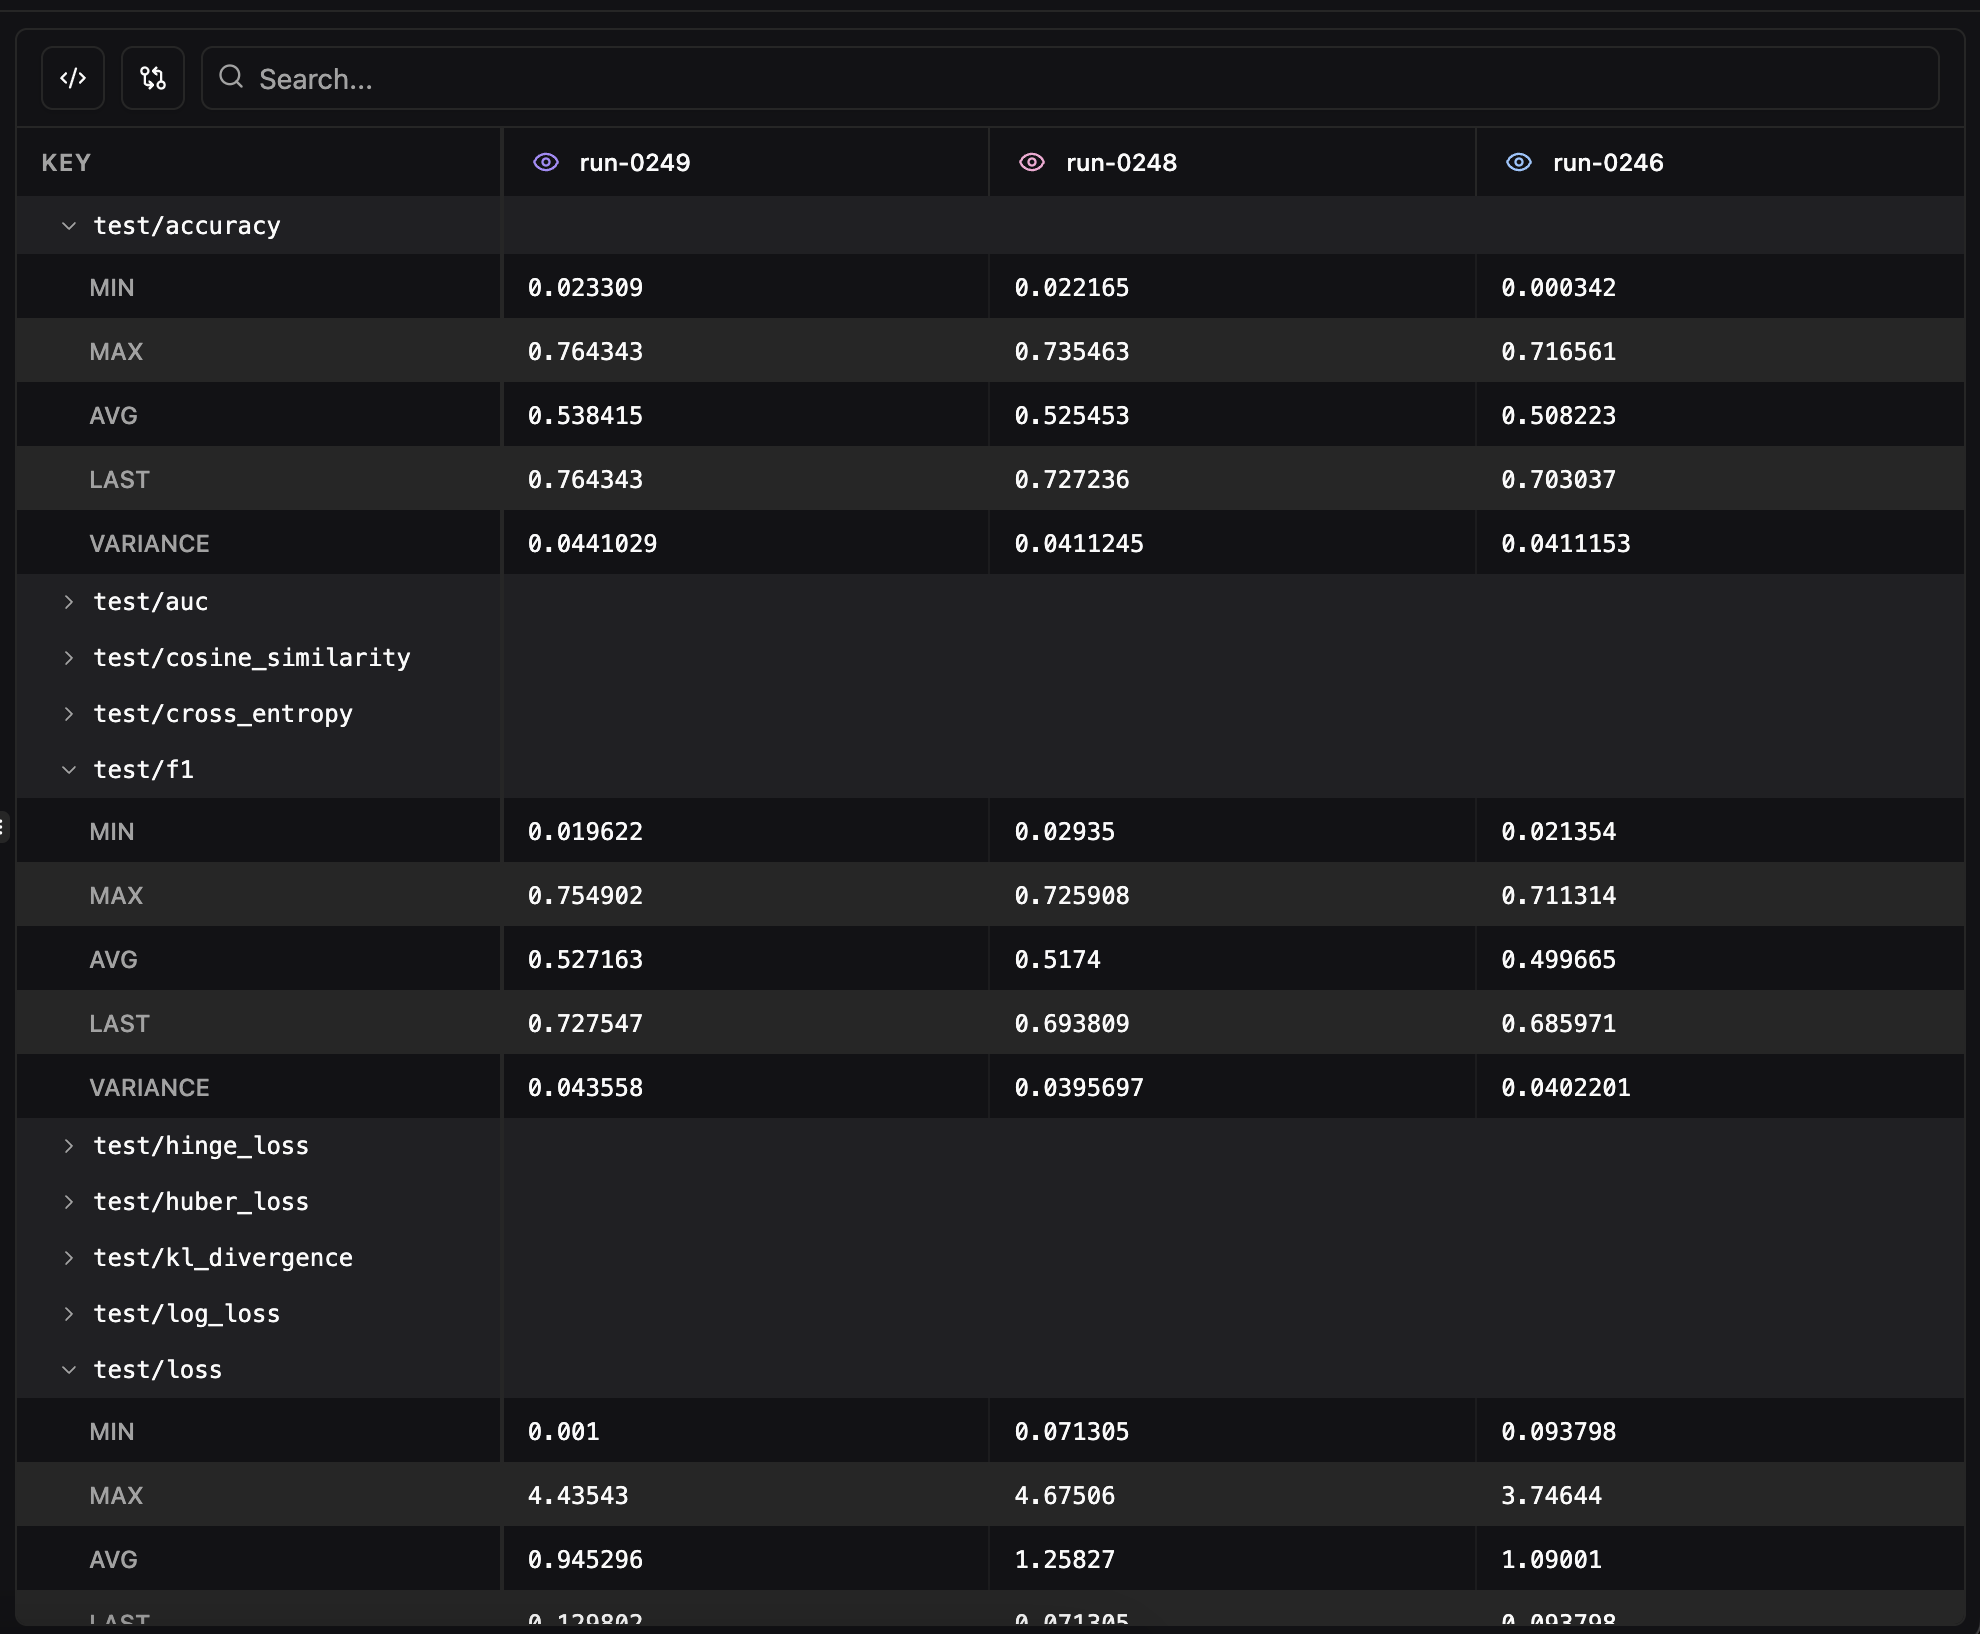Image resolution: width=1980 pixels, height=1634 pixels.
Task: Click the code view icon button
Action: pos(73,78)
